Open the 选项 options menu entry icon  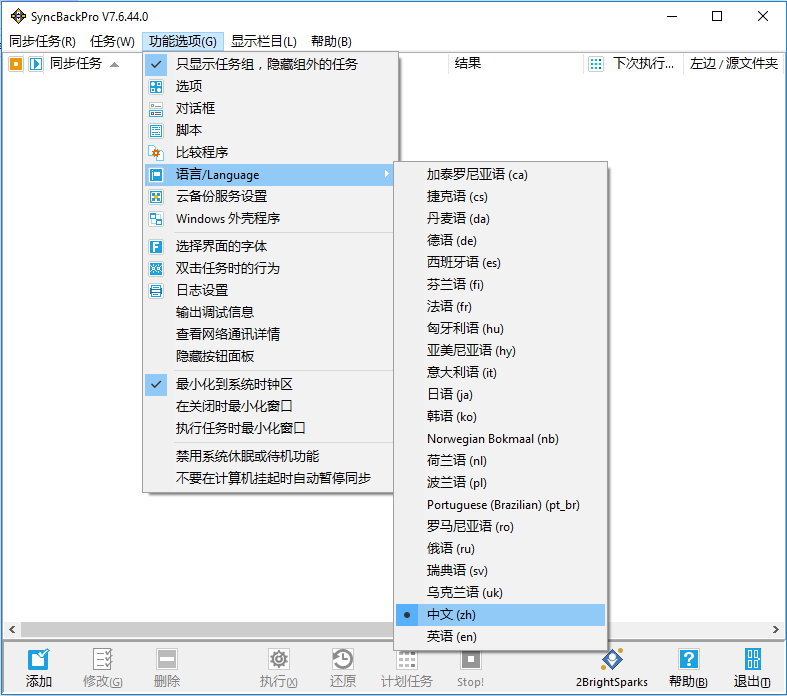click(156, 86)
